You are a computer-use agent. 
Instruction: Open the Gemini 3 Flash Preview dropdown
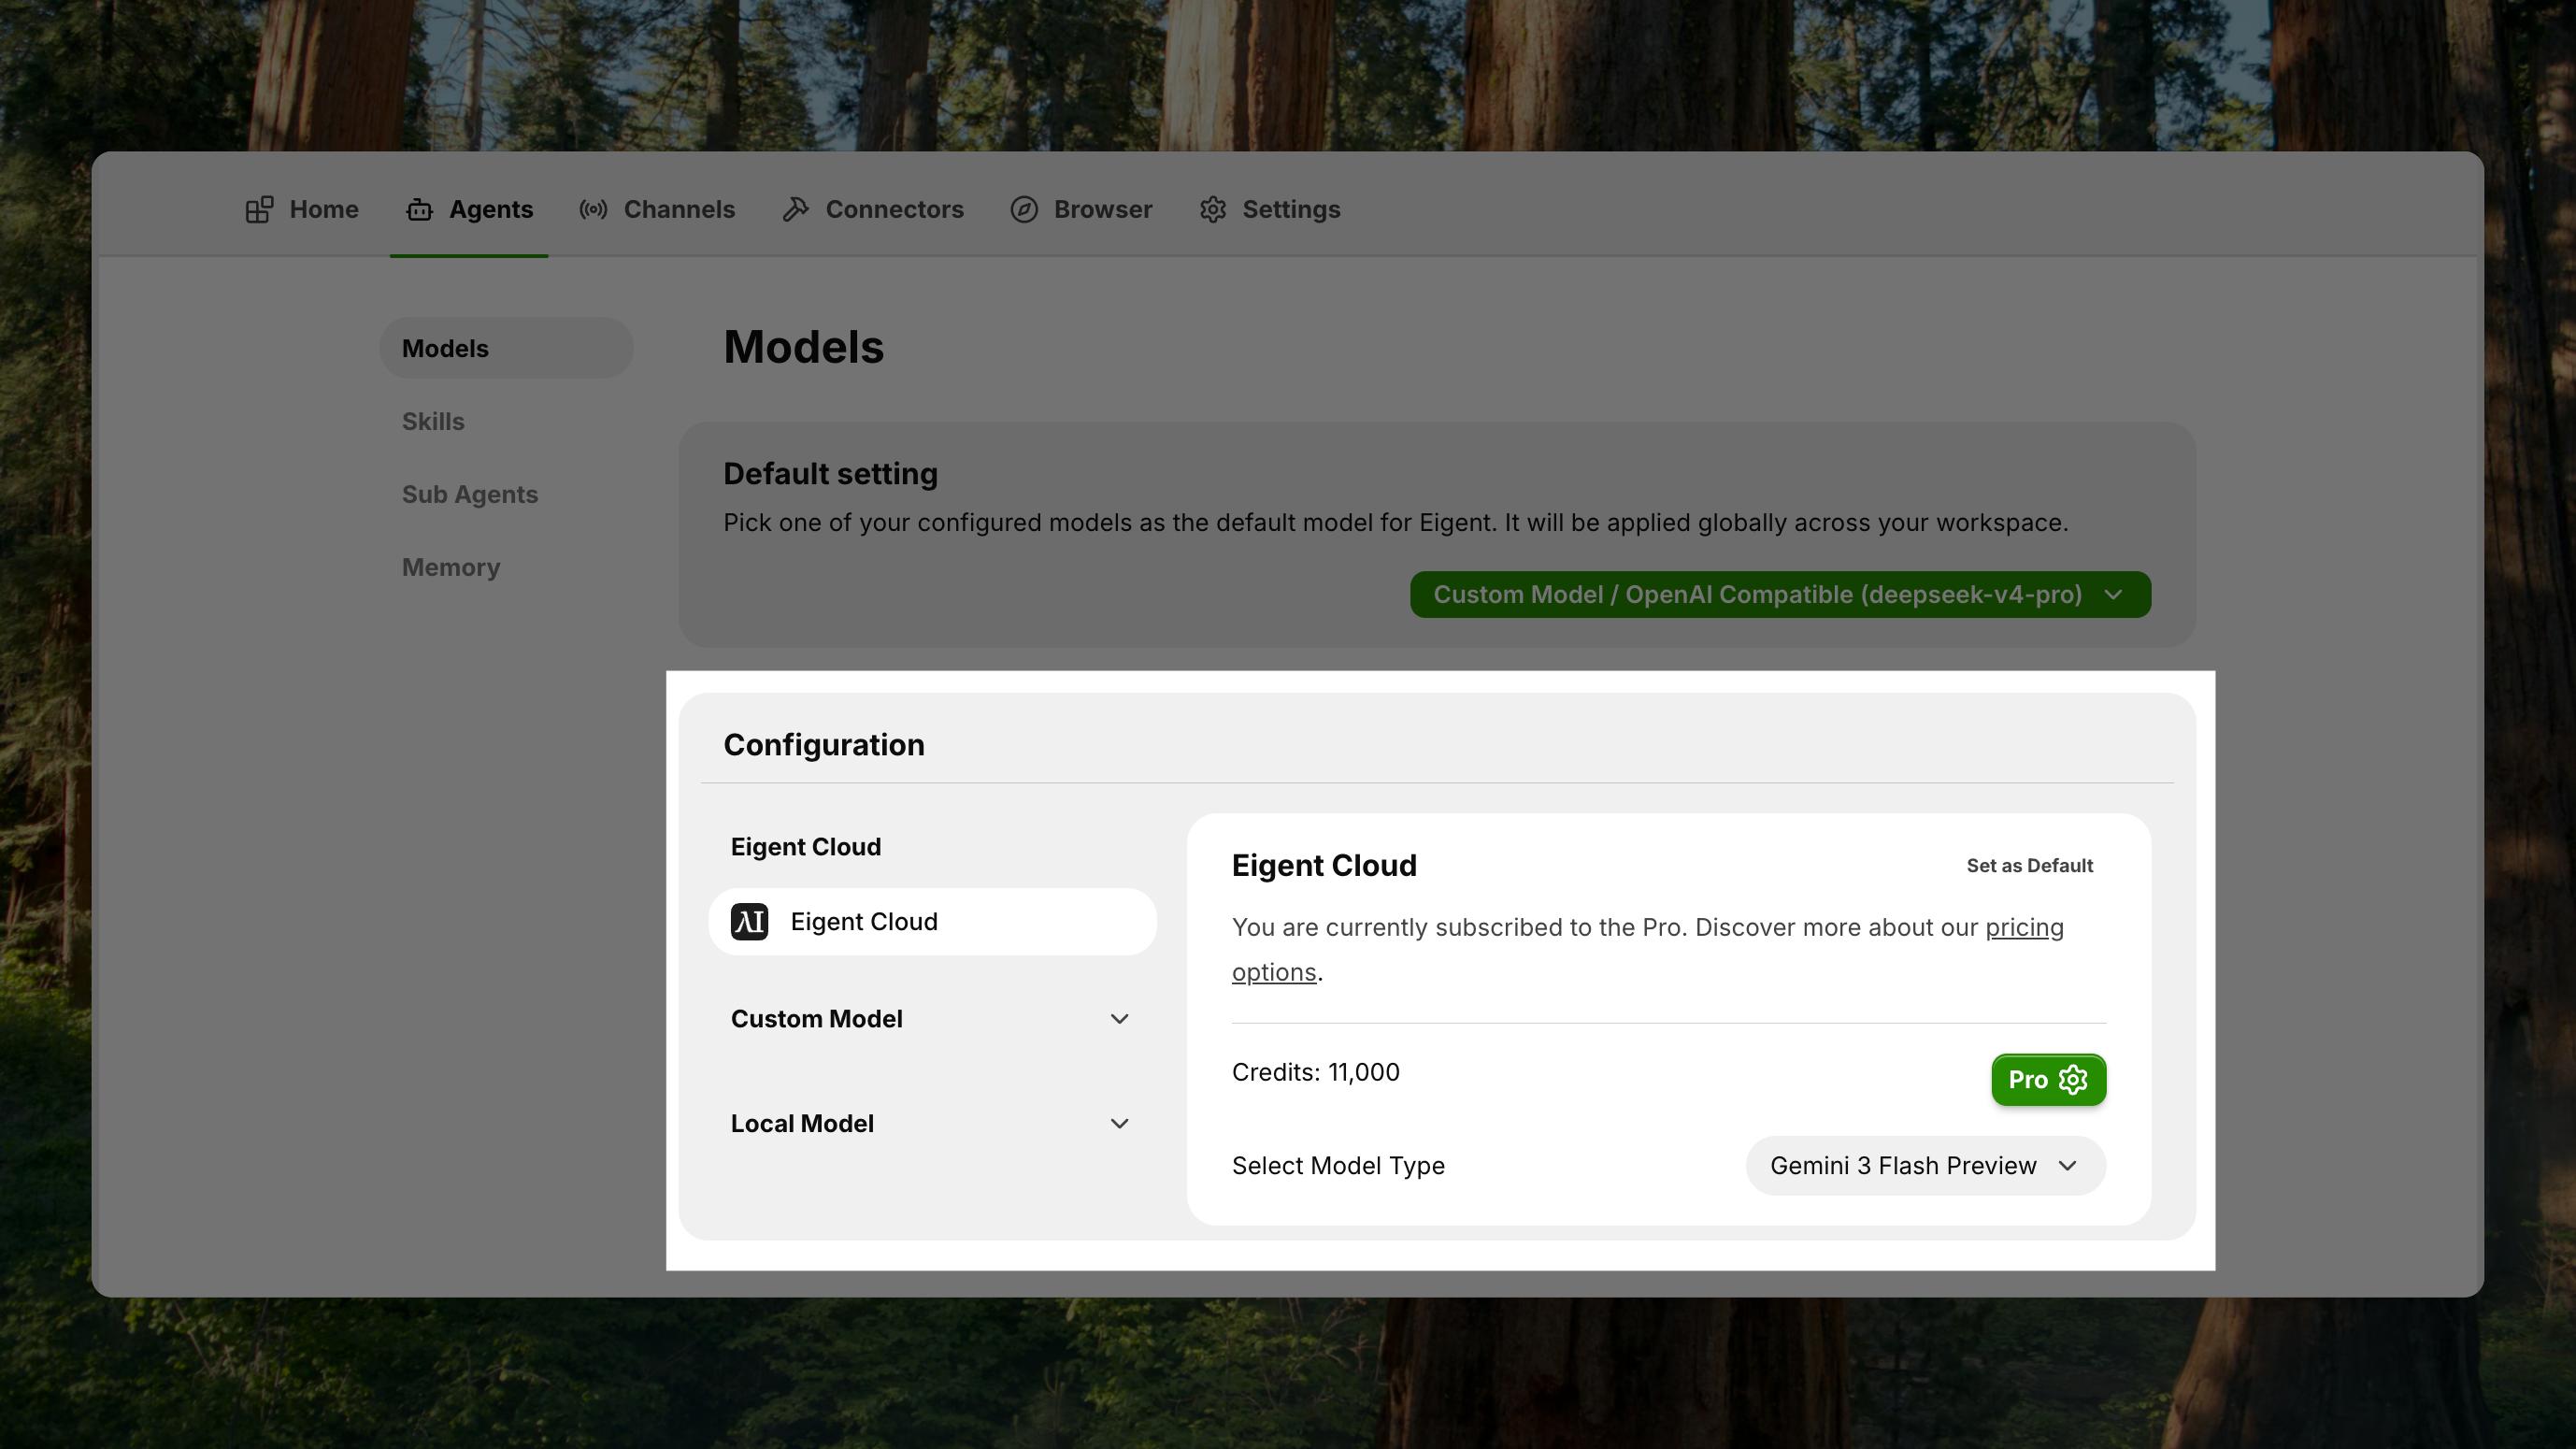click(x=1926, y=1166)
